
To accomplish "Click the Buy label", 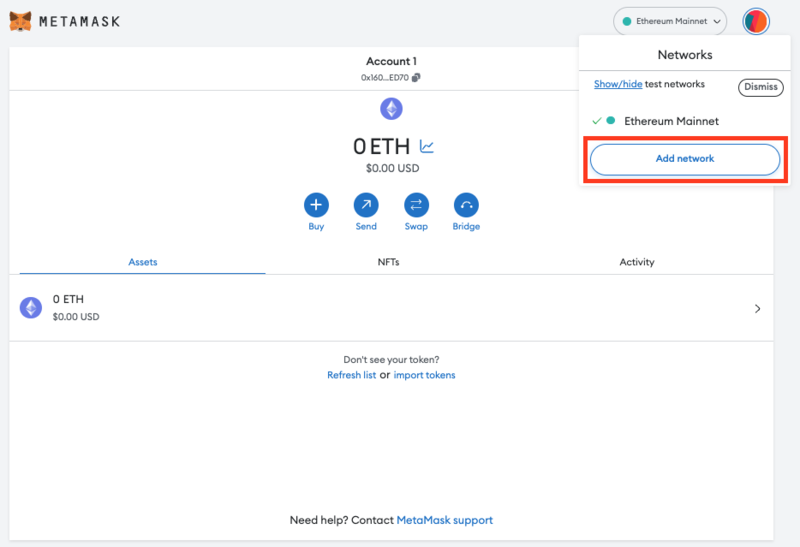I will pos(316,227).
